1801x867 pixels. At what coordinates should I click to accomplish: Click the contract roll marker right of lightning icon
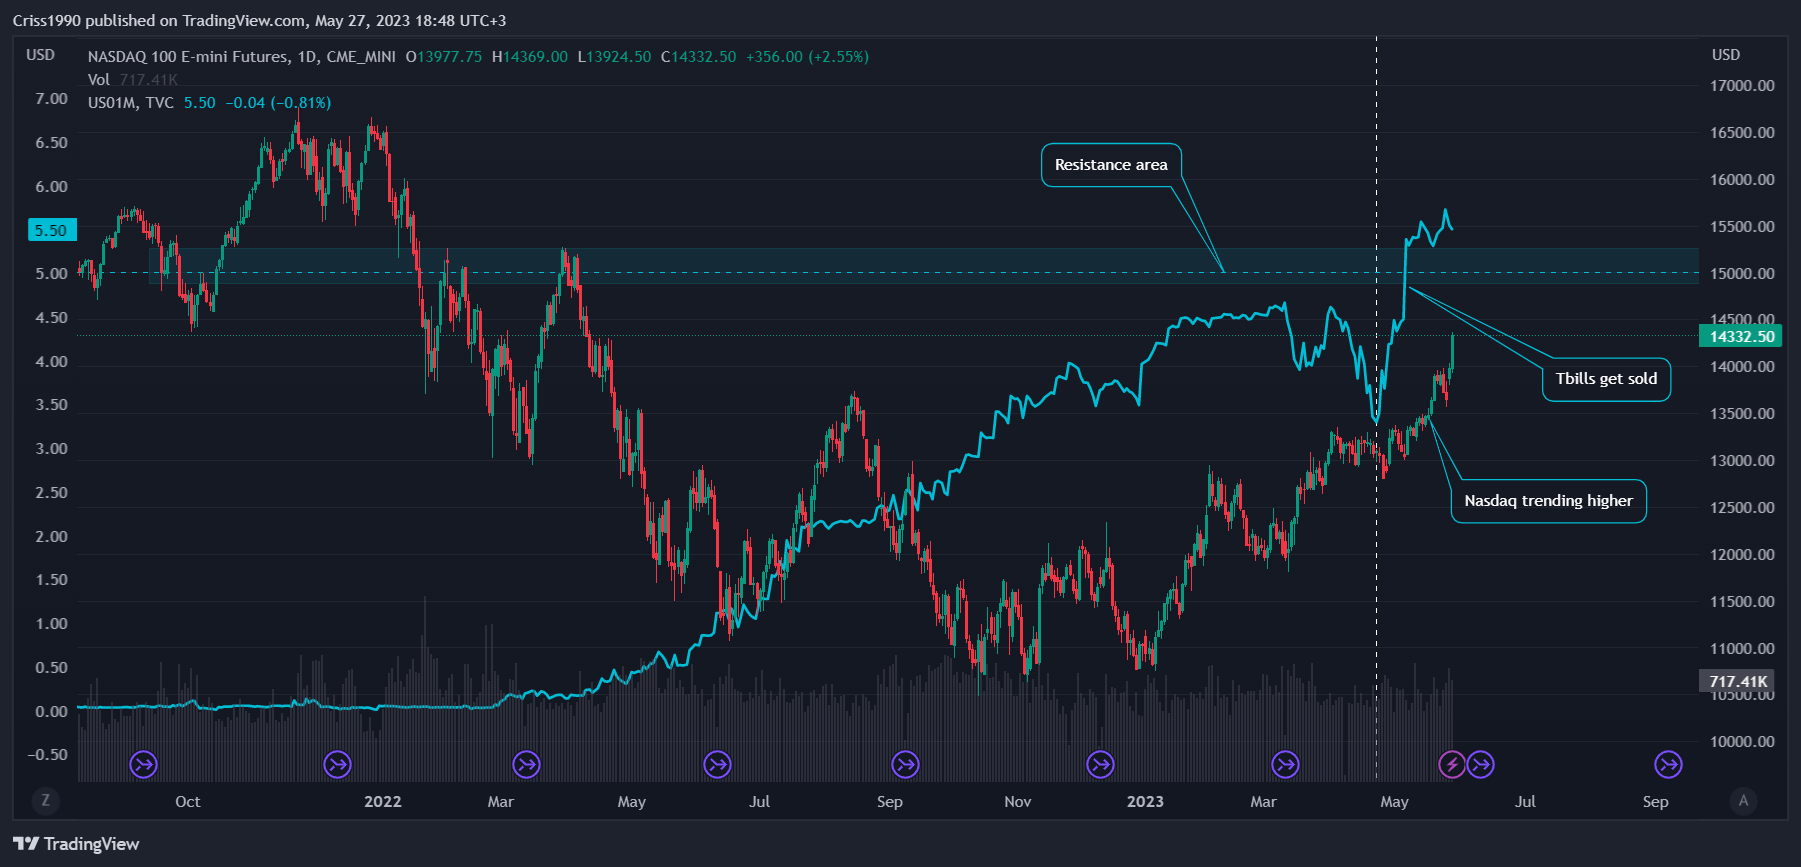tap(1481, 765)
